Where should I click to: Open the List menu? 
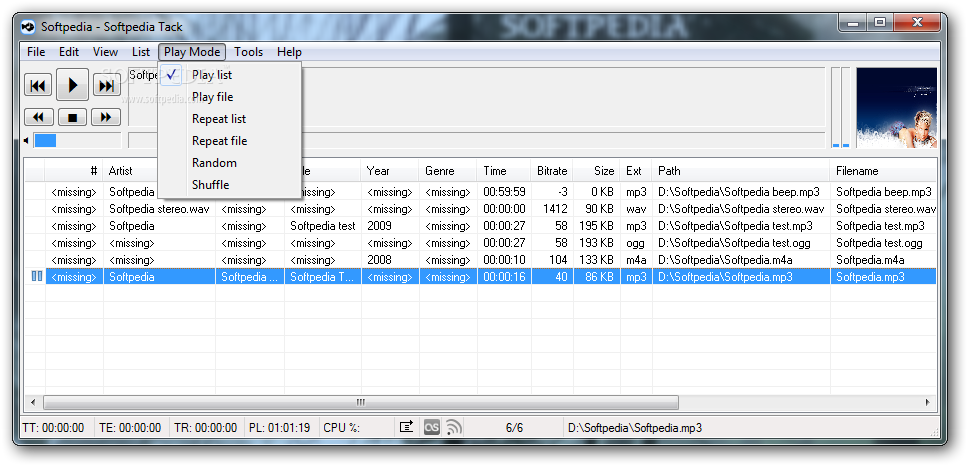(141, 52)
